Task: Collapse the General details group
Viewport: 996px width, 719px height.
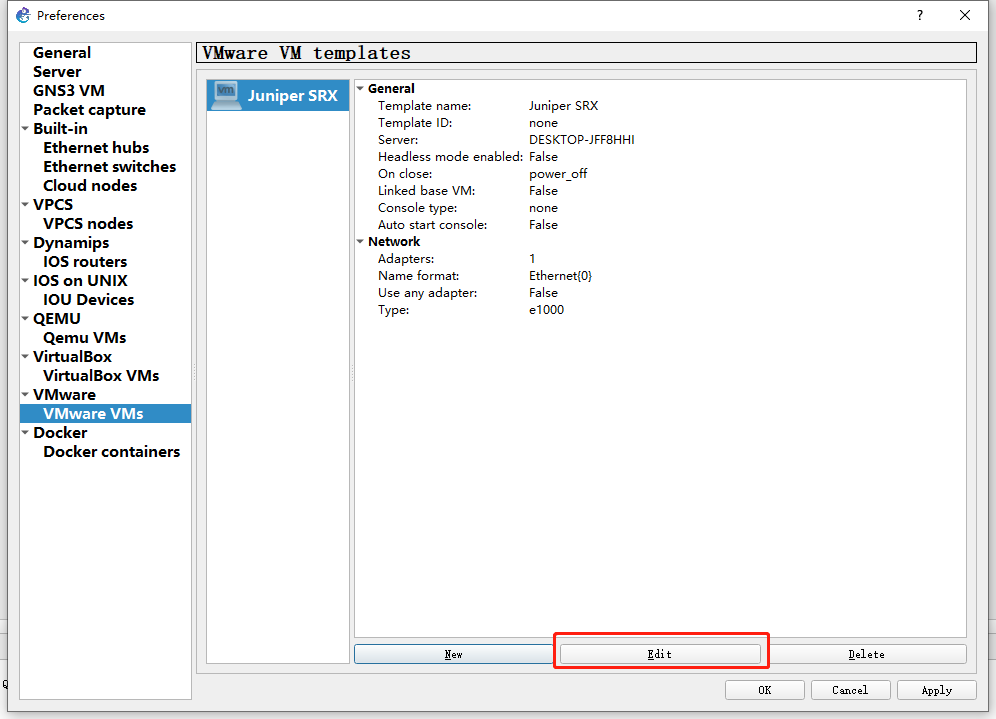Action: 360,88
